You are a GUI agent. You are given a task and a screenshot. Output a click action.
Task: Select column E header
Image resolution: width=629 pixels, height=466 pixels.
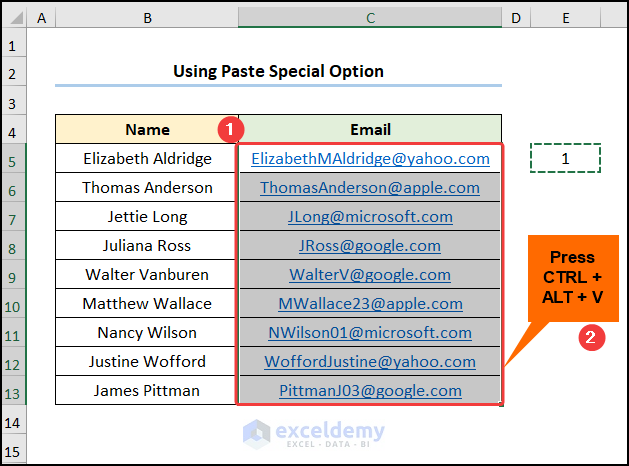565,18
